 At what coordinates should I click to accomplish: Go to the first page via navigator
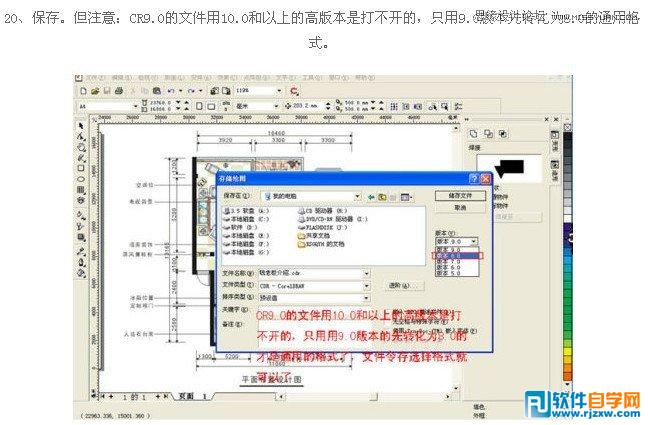[x=102, y=396]
